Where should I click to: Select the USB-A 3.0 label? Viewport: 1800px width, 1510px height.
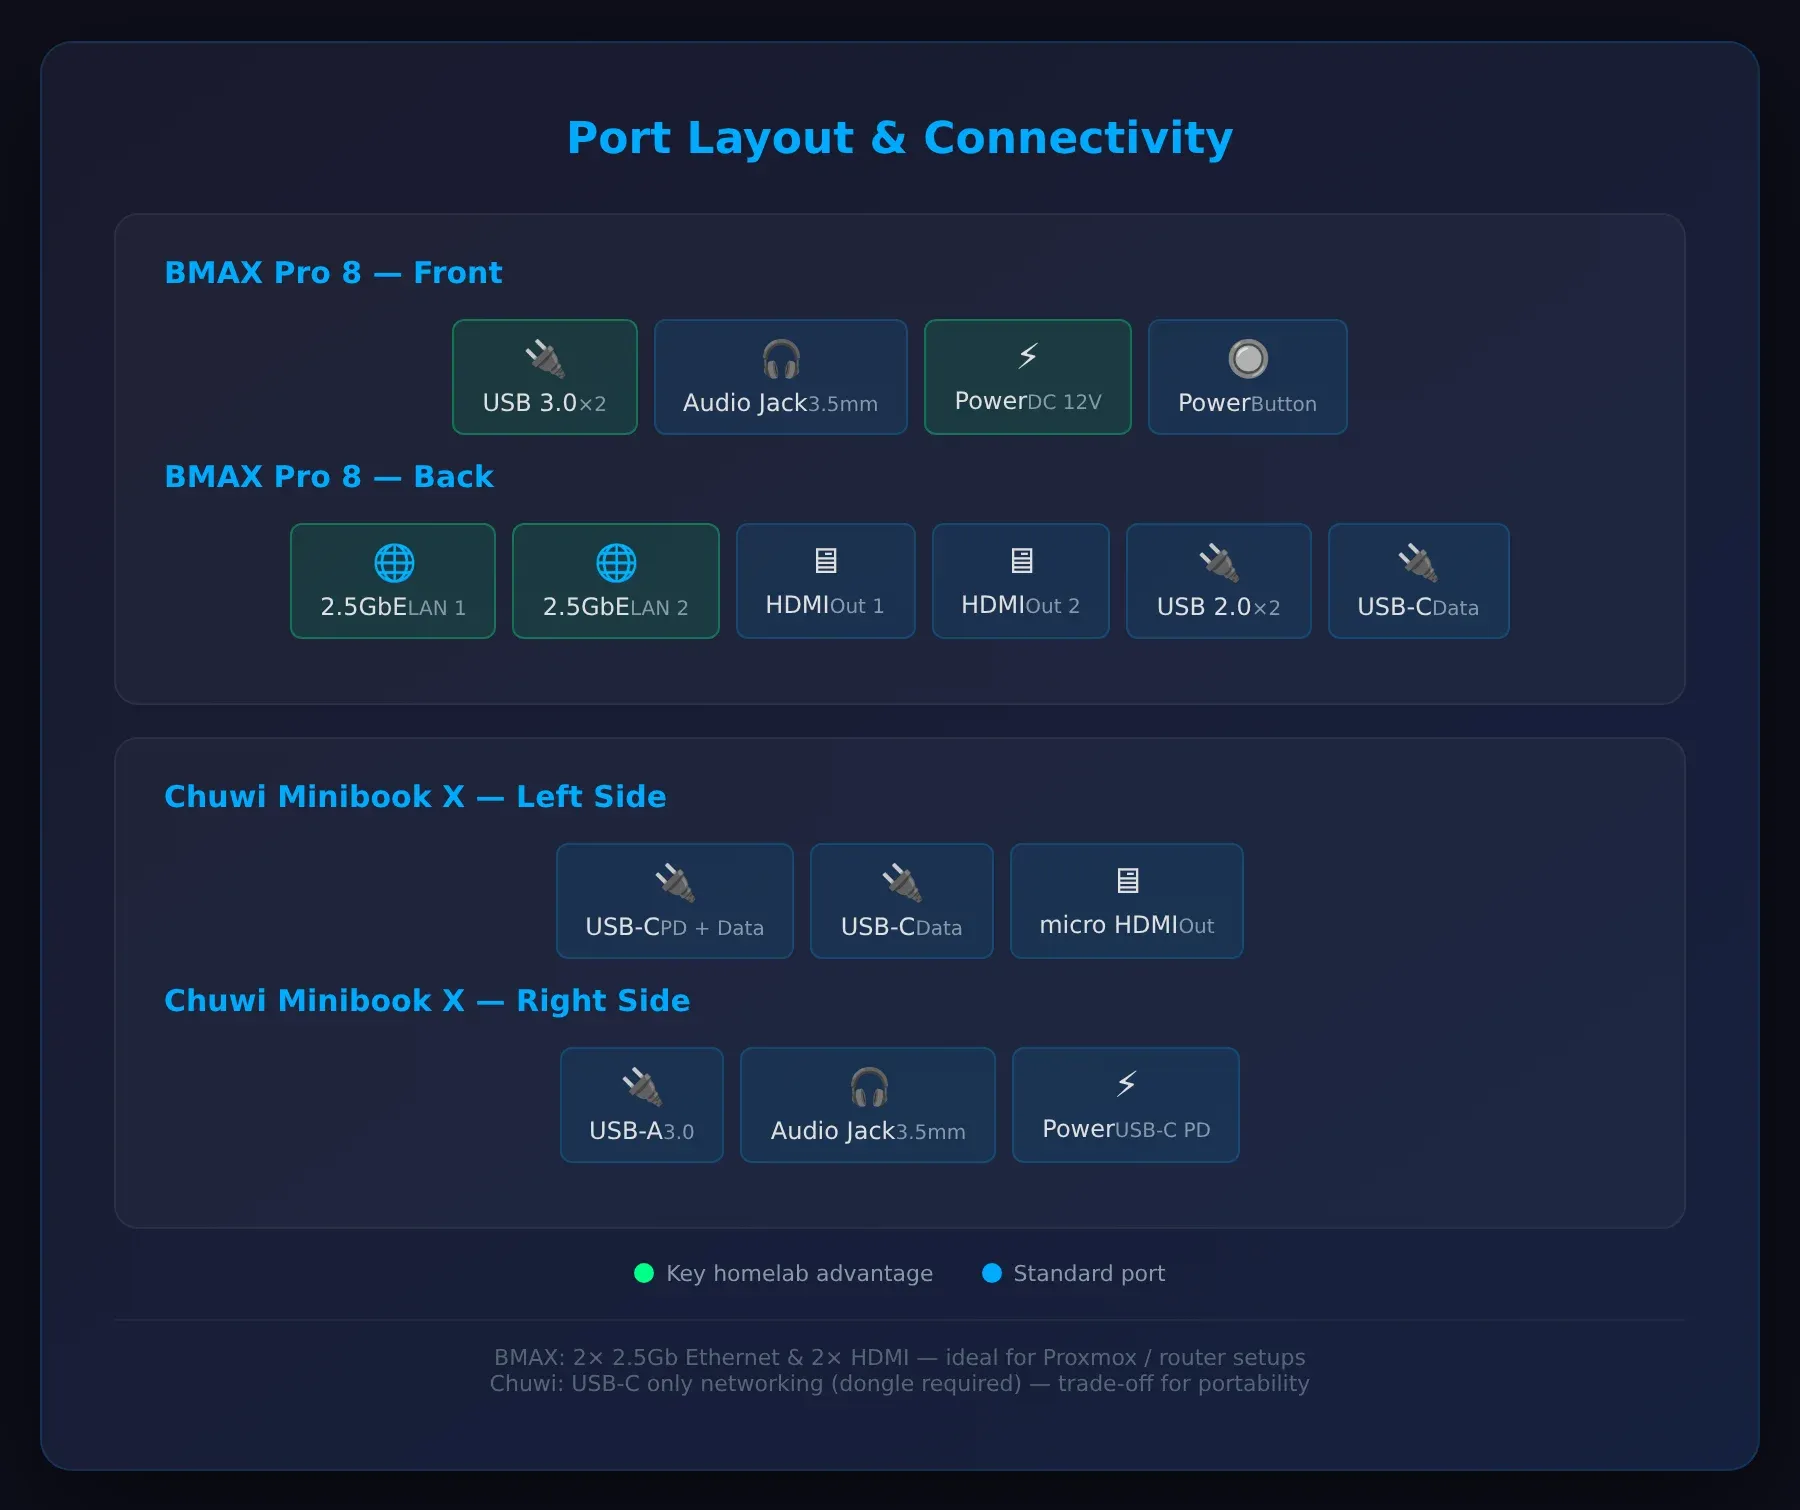[642, 1131]
